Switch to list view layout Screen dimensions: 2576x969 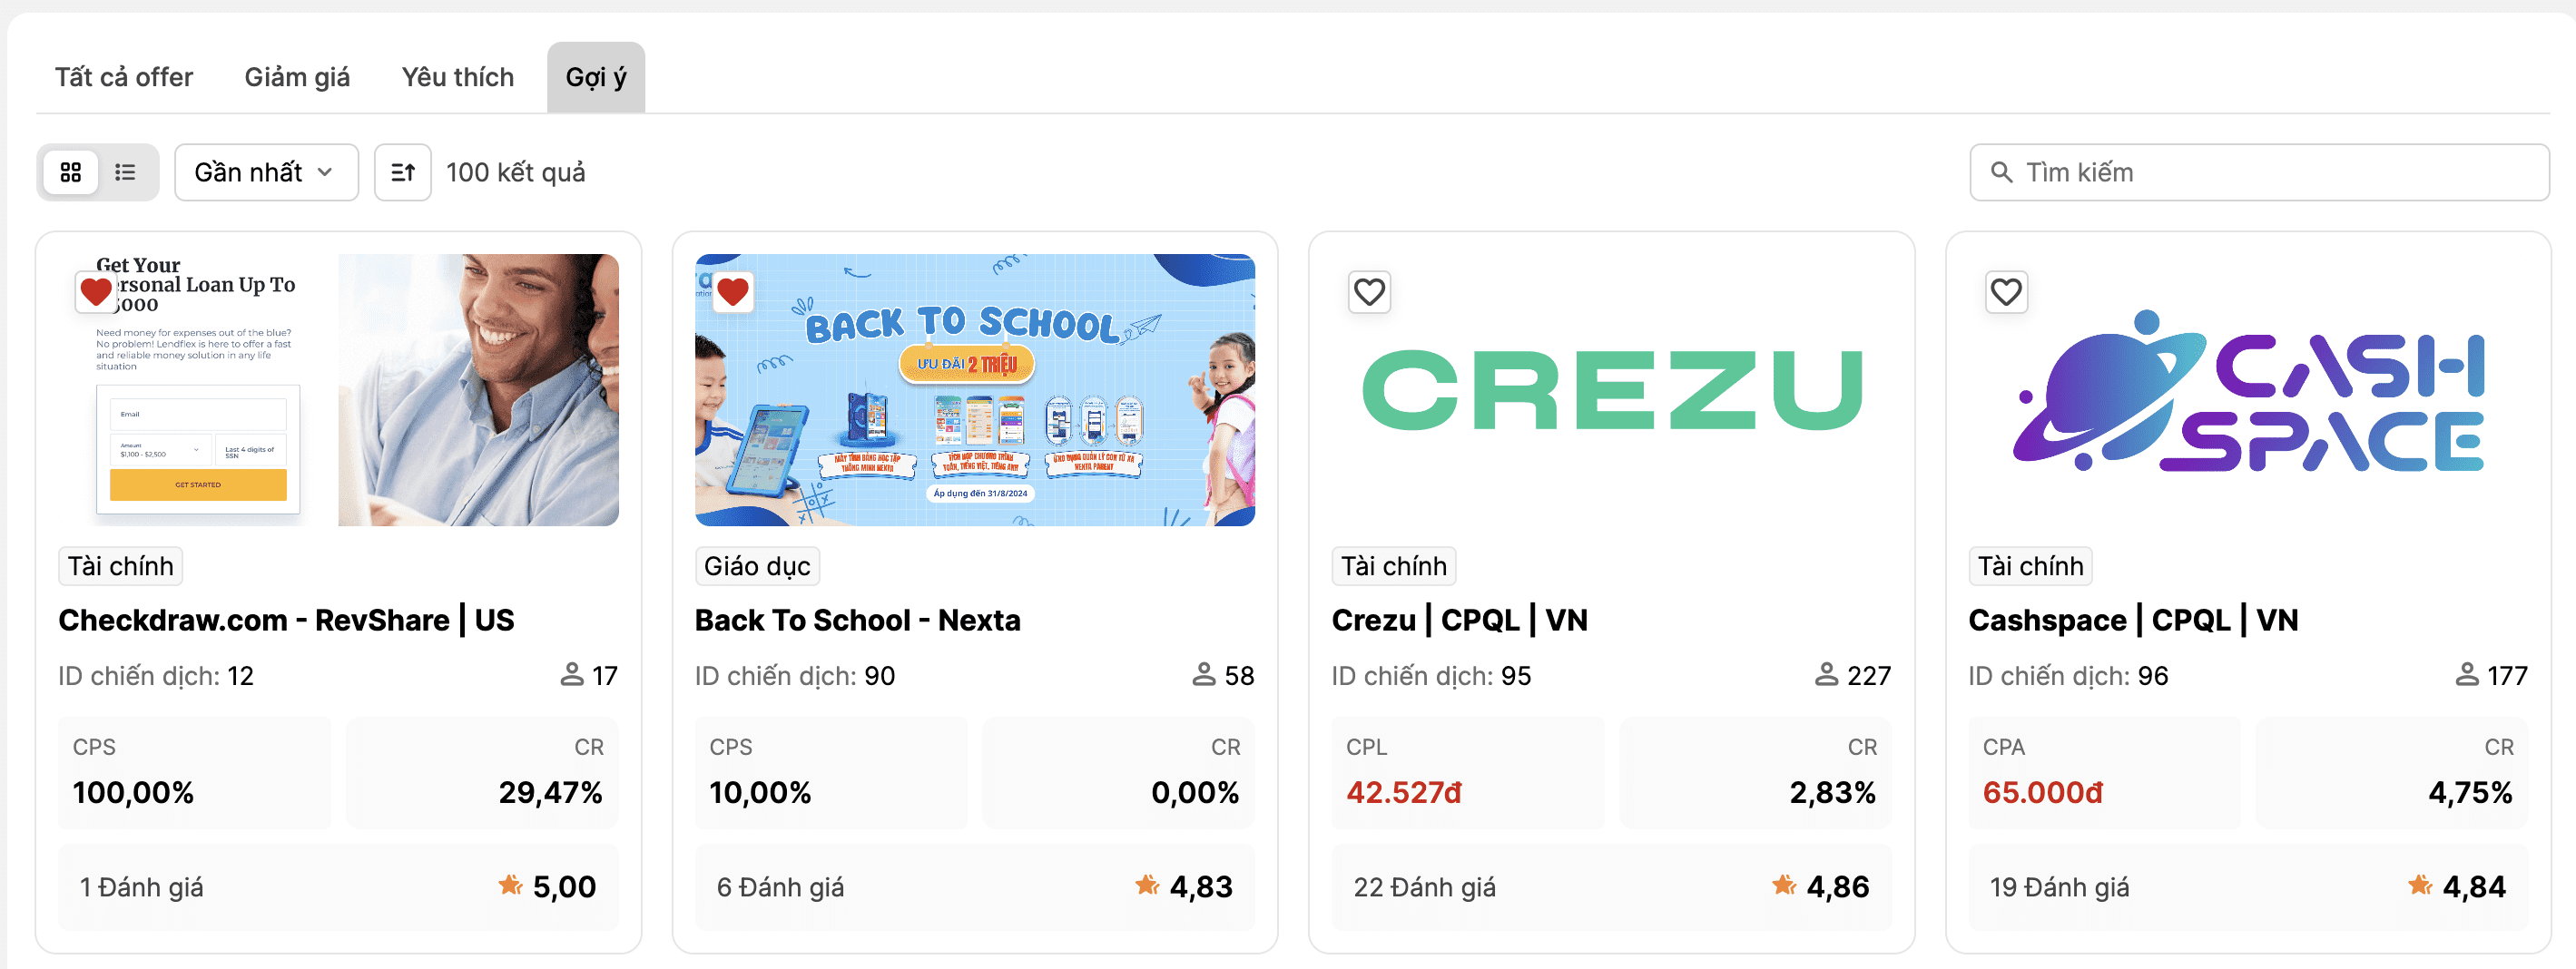point(125,173)
